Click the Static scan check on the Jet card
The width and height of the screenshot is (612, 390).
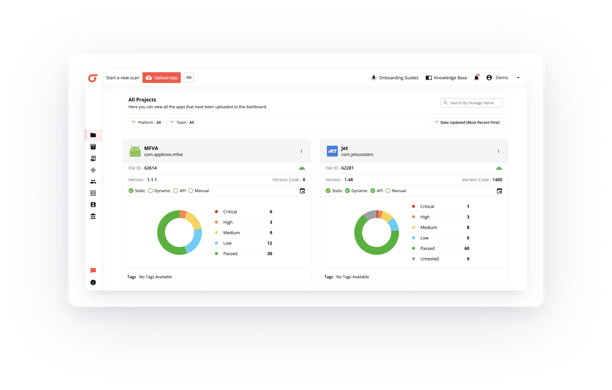click(x=328, y=191)
